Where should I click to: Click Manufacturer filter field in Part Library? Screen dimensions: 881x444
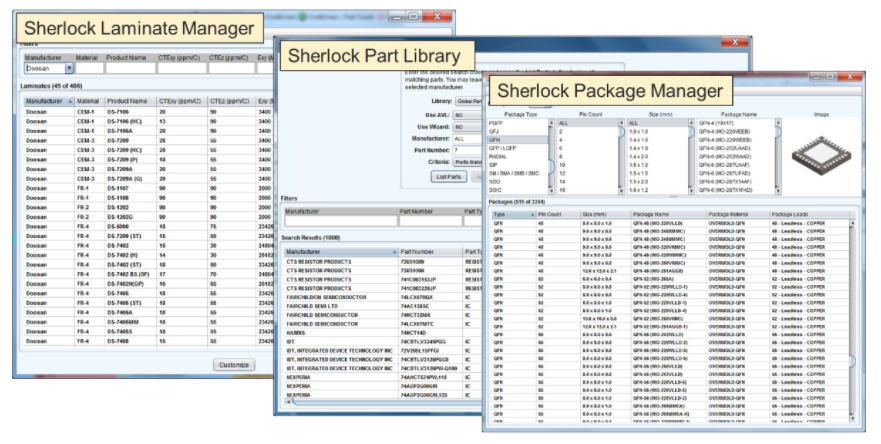340,221
